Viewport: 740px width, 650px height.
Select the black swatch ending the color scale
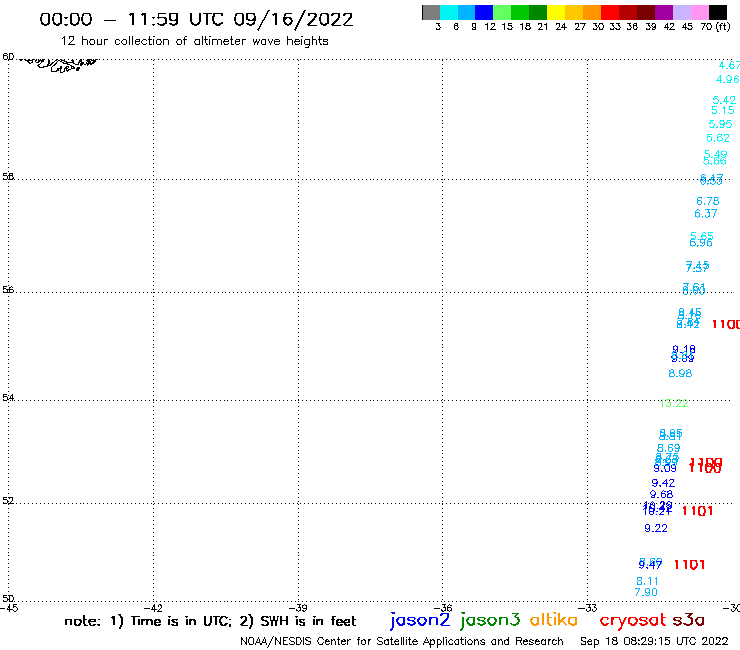(x=718, y=12)
